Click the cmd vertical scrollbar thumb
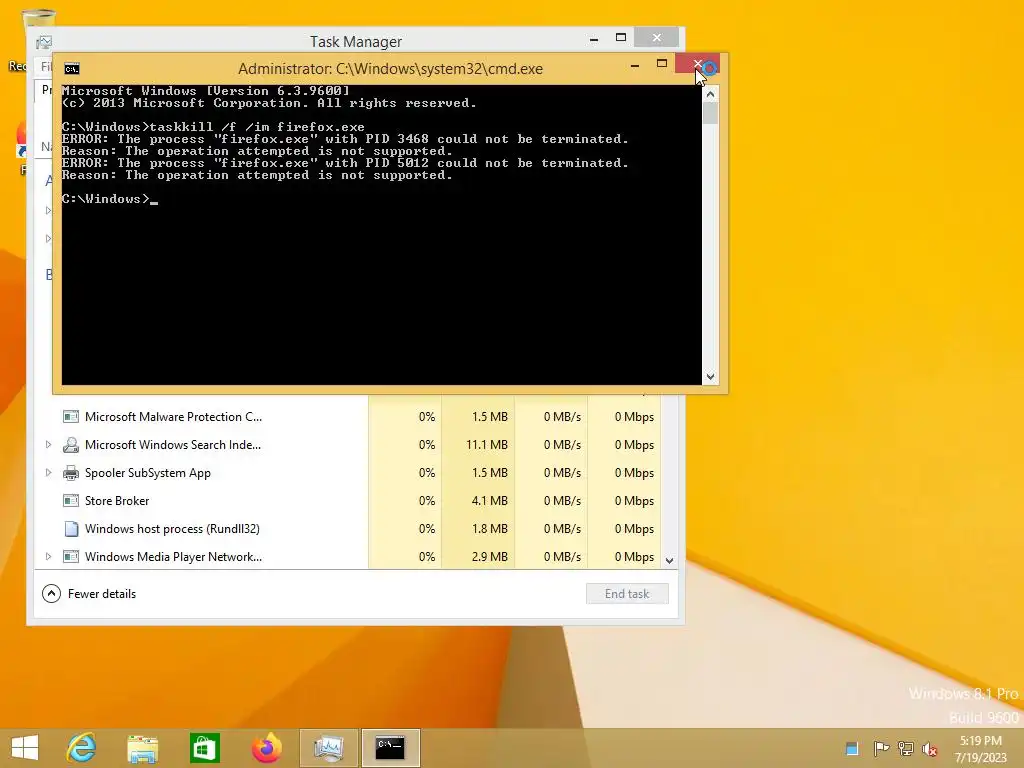 coord(711,114)
